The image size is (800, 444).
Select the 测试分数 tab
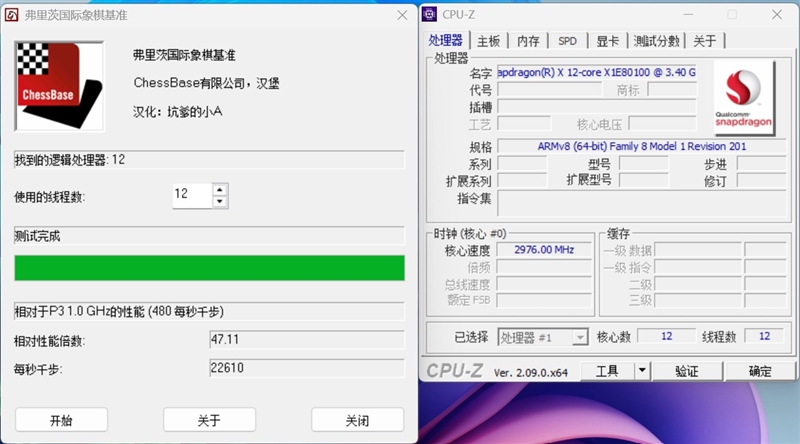(x=656, y=41)
